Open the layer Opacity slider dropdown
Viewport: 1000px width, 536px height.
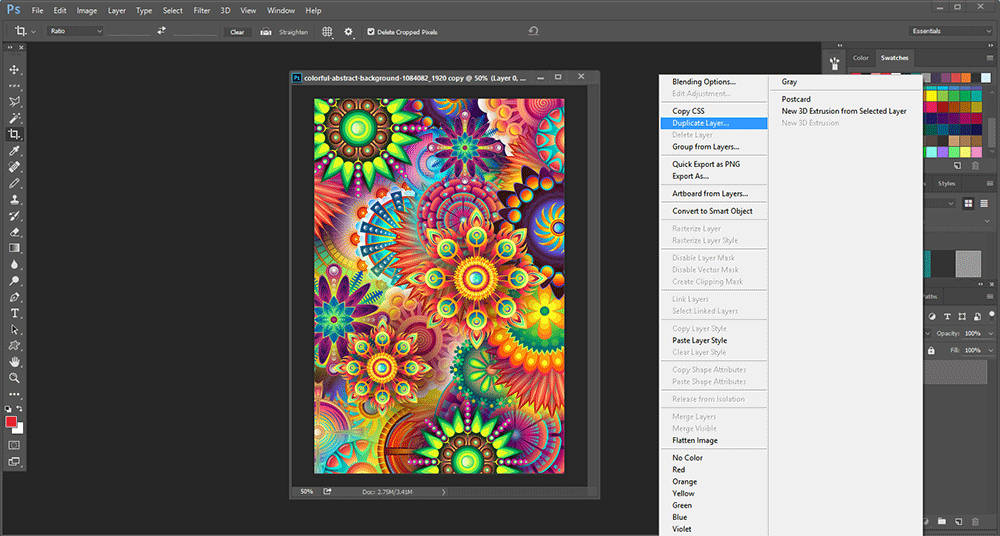point(991,333)
